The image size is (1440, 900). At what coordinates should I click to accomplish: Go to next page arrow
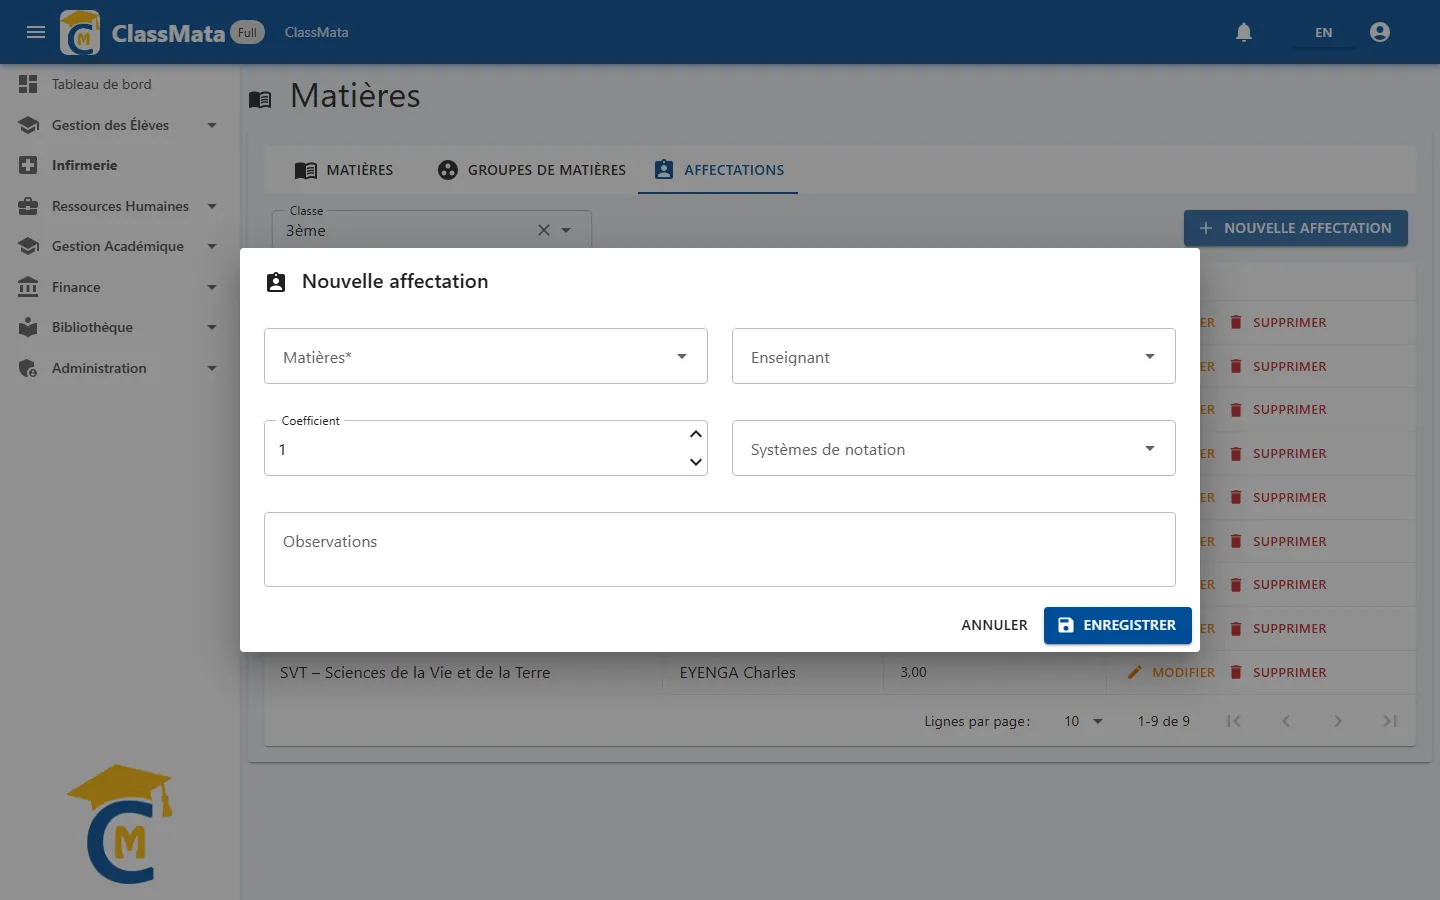coord(1338,721)
